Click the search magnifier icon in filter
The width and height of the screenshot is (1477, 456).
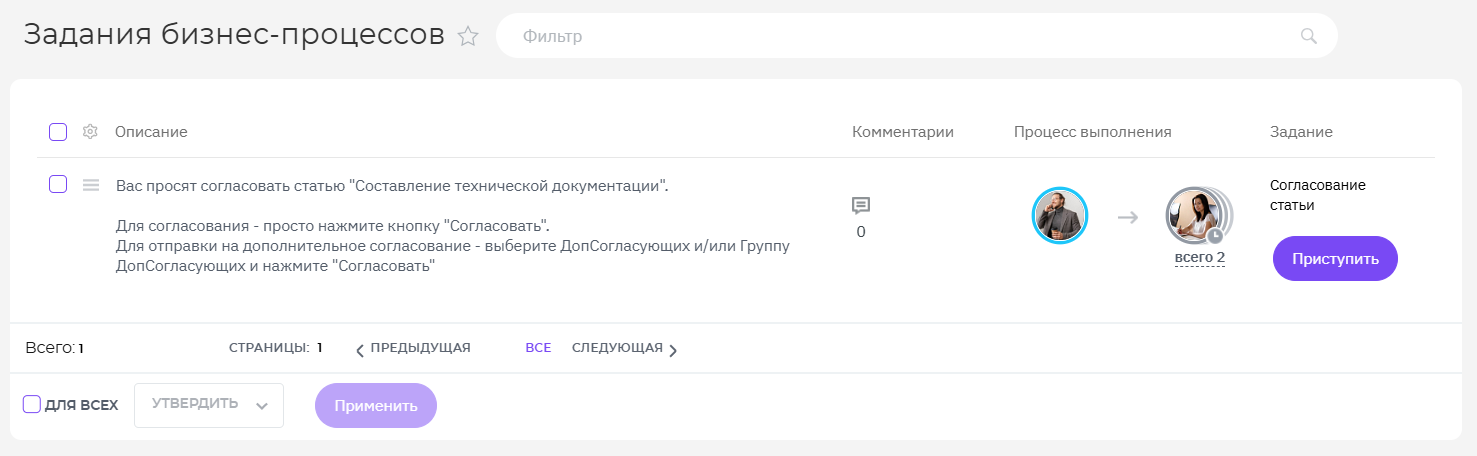tap(1309, 36)
